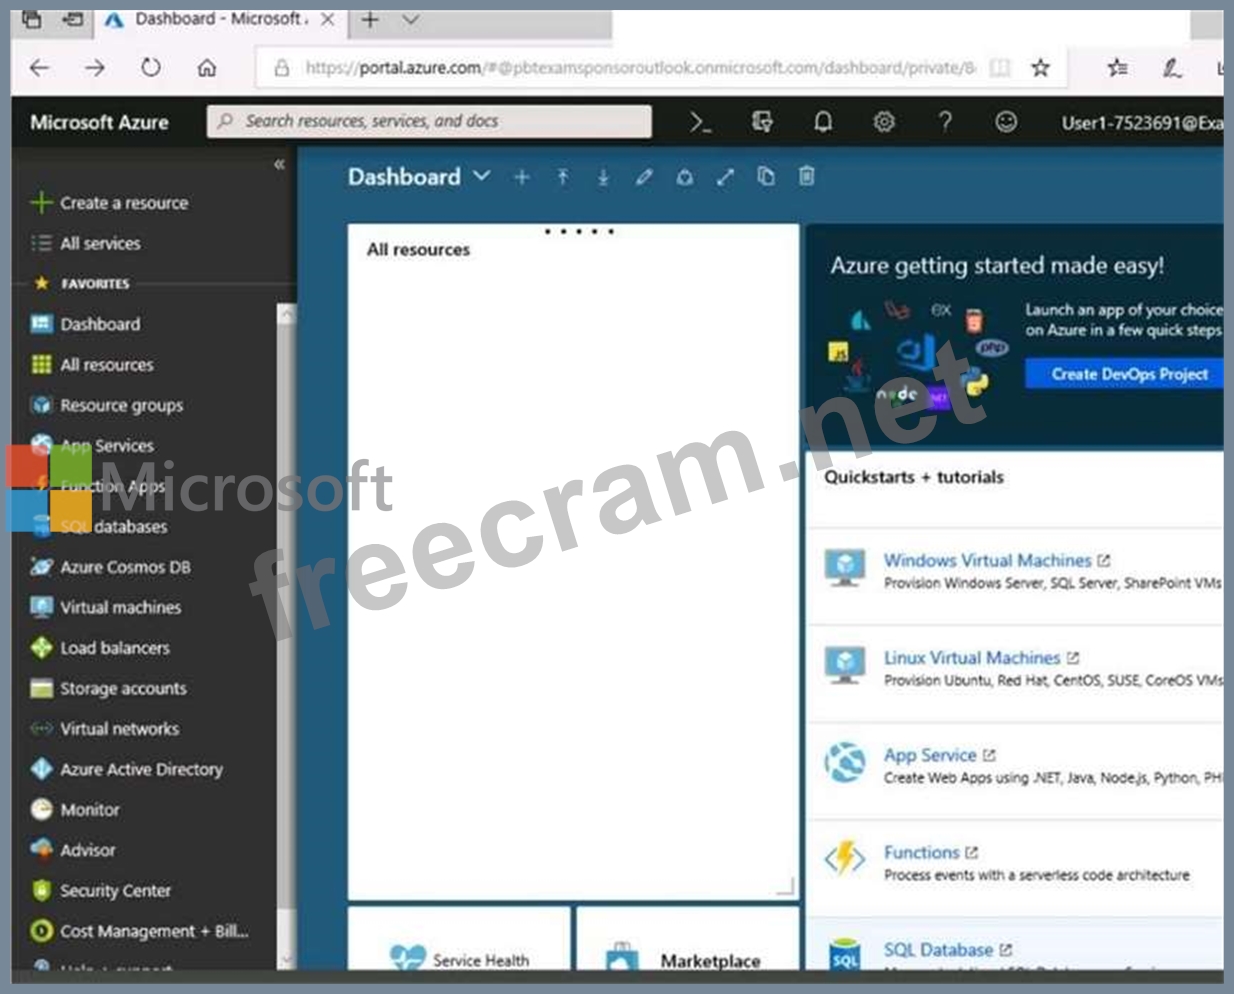Open SQL Database quickstart link
The image size is (1234, 994).
(x=938, y=949)
